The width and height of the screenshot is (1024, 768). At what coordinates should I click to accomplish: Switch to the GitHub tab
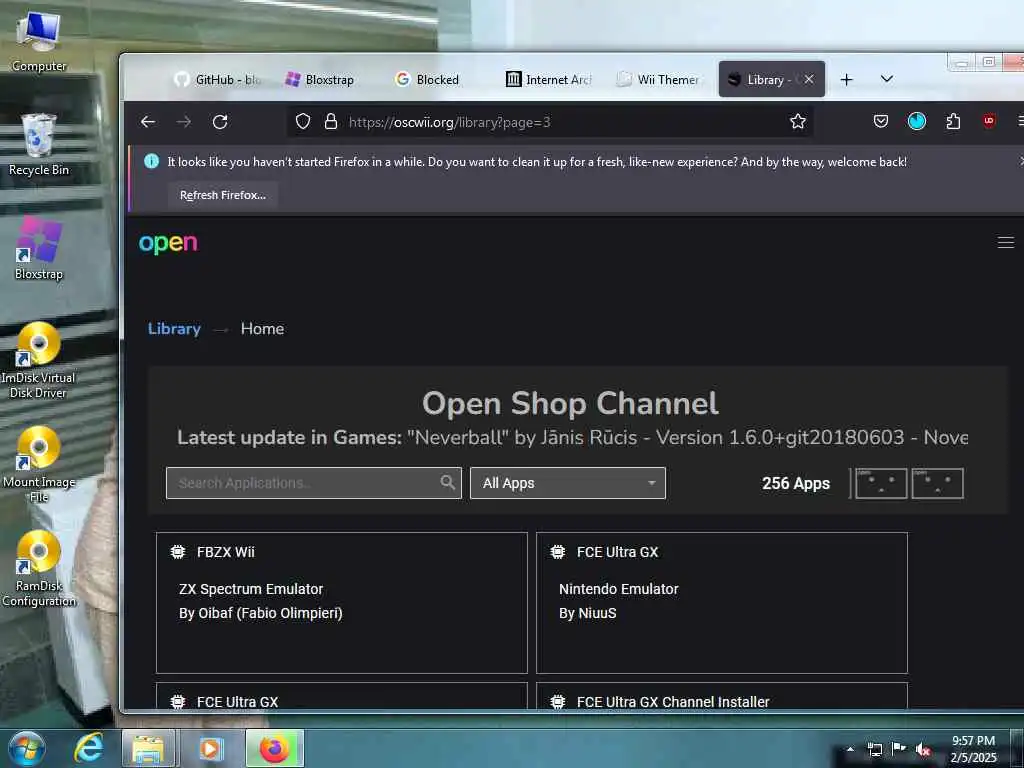pos(219,80)
